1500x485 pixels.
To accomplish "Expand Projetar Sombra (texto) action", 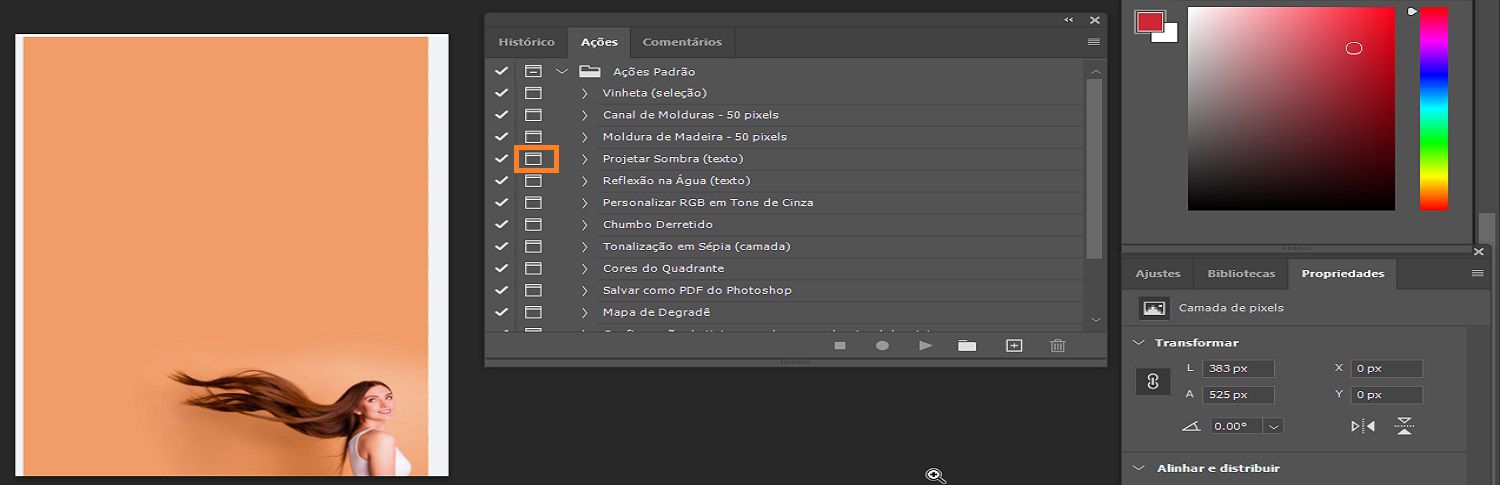I will pos(585,159).
